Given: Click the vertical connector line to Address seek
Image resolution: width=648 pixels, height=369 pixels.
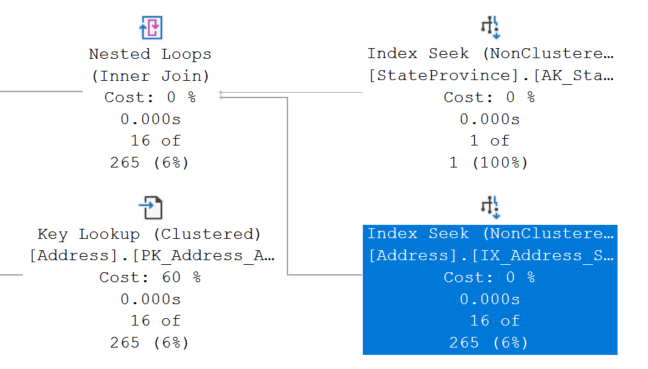Looking at the screenshot, I should pos(288,186).
